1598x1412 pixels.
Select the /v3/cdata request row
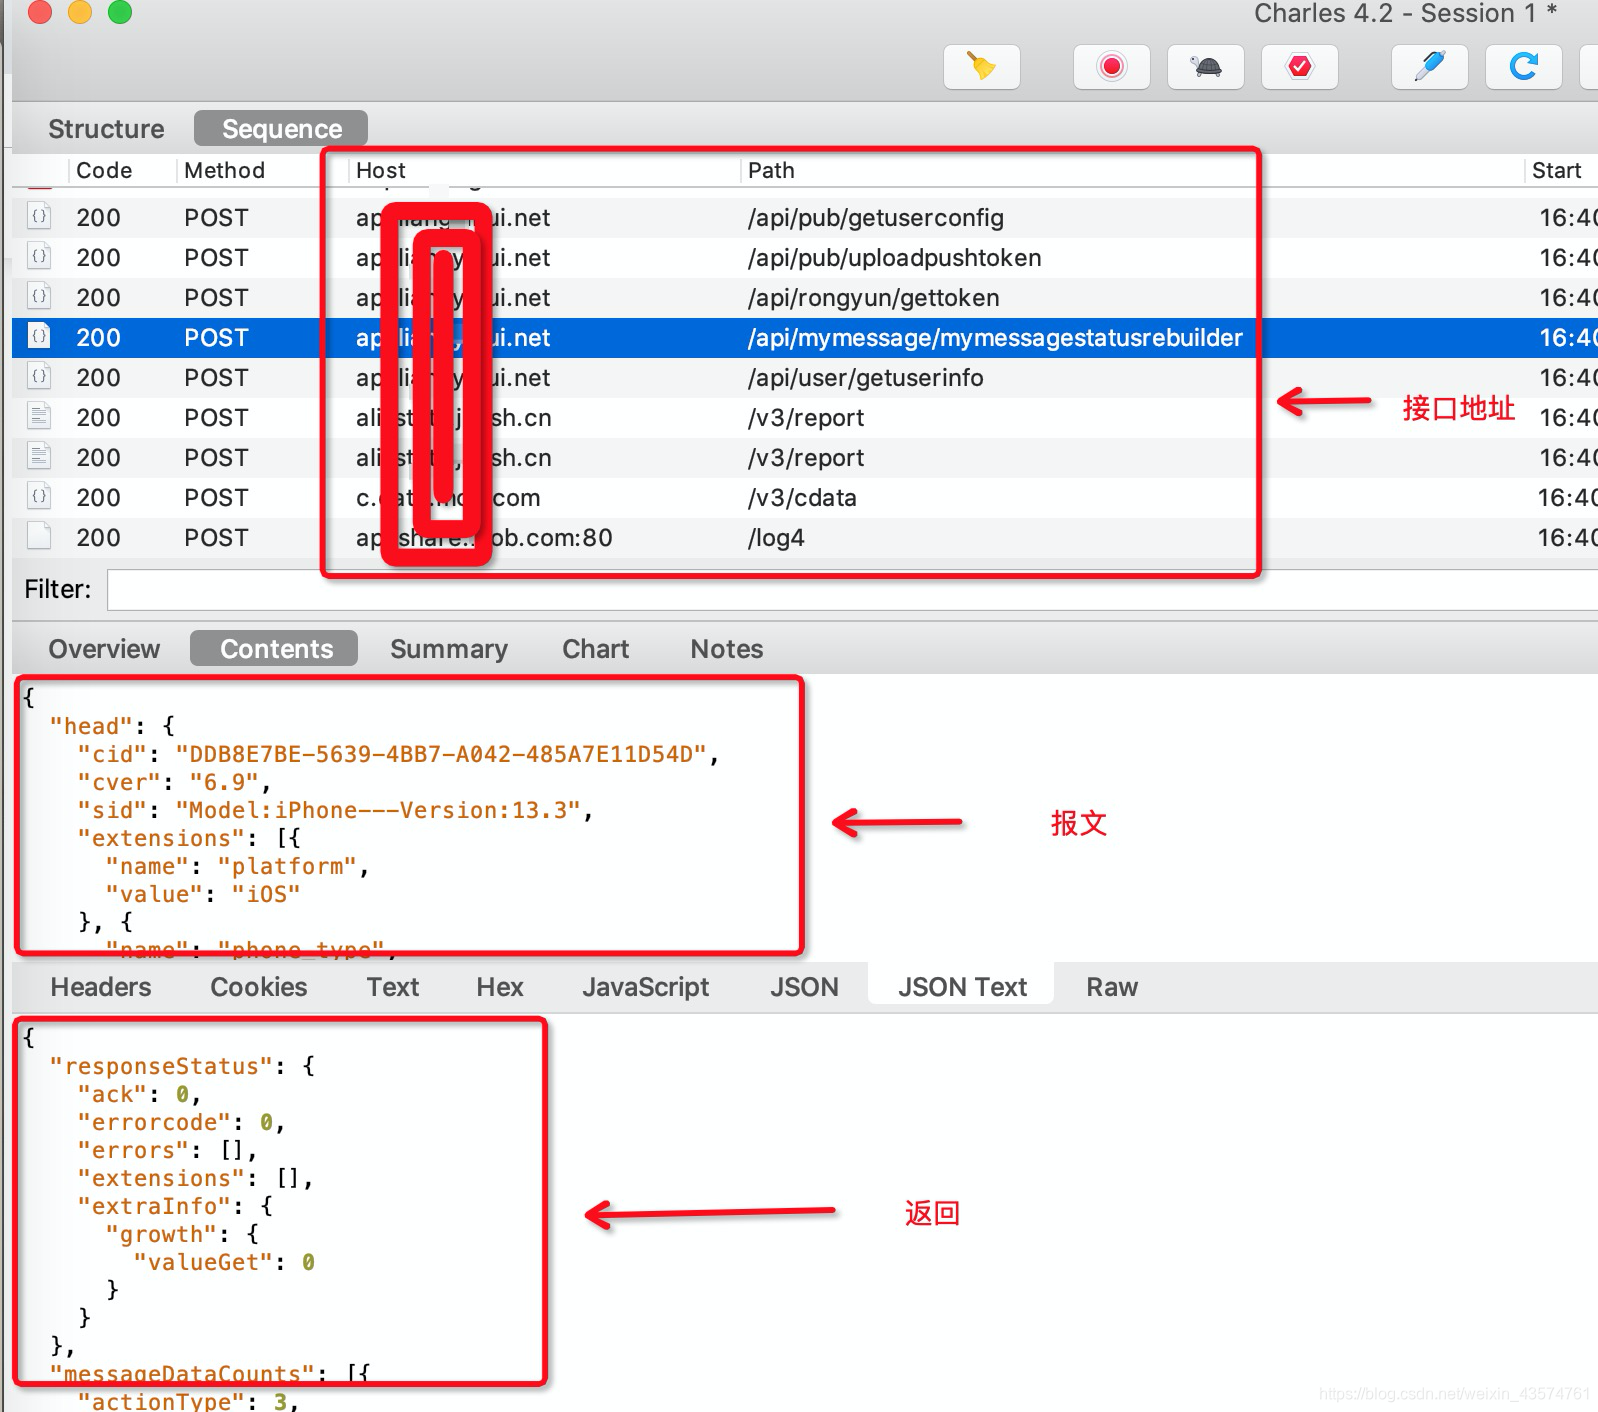coord(805,498)
